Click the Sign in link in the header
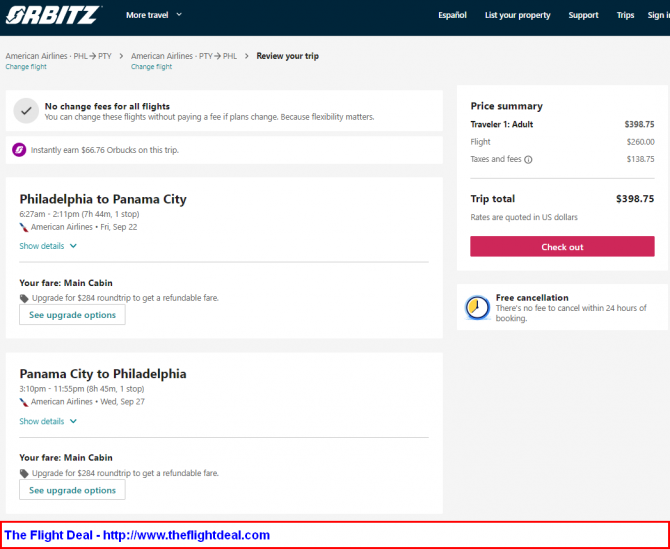This screenshot has height=549, width=670. [x=658, y=15]
